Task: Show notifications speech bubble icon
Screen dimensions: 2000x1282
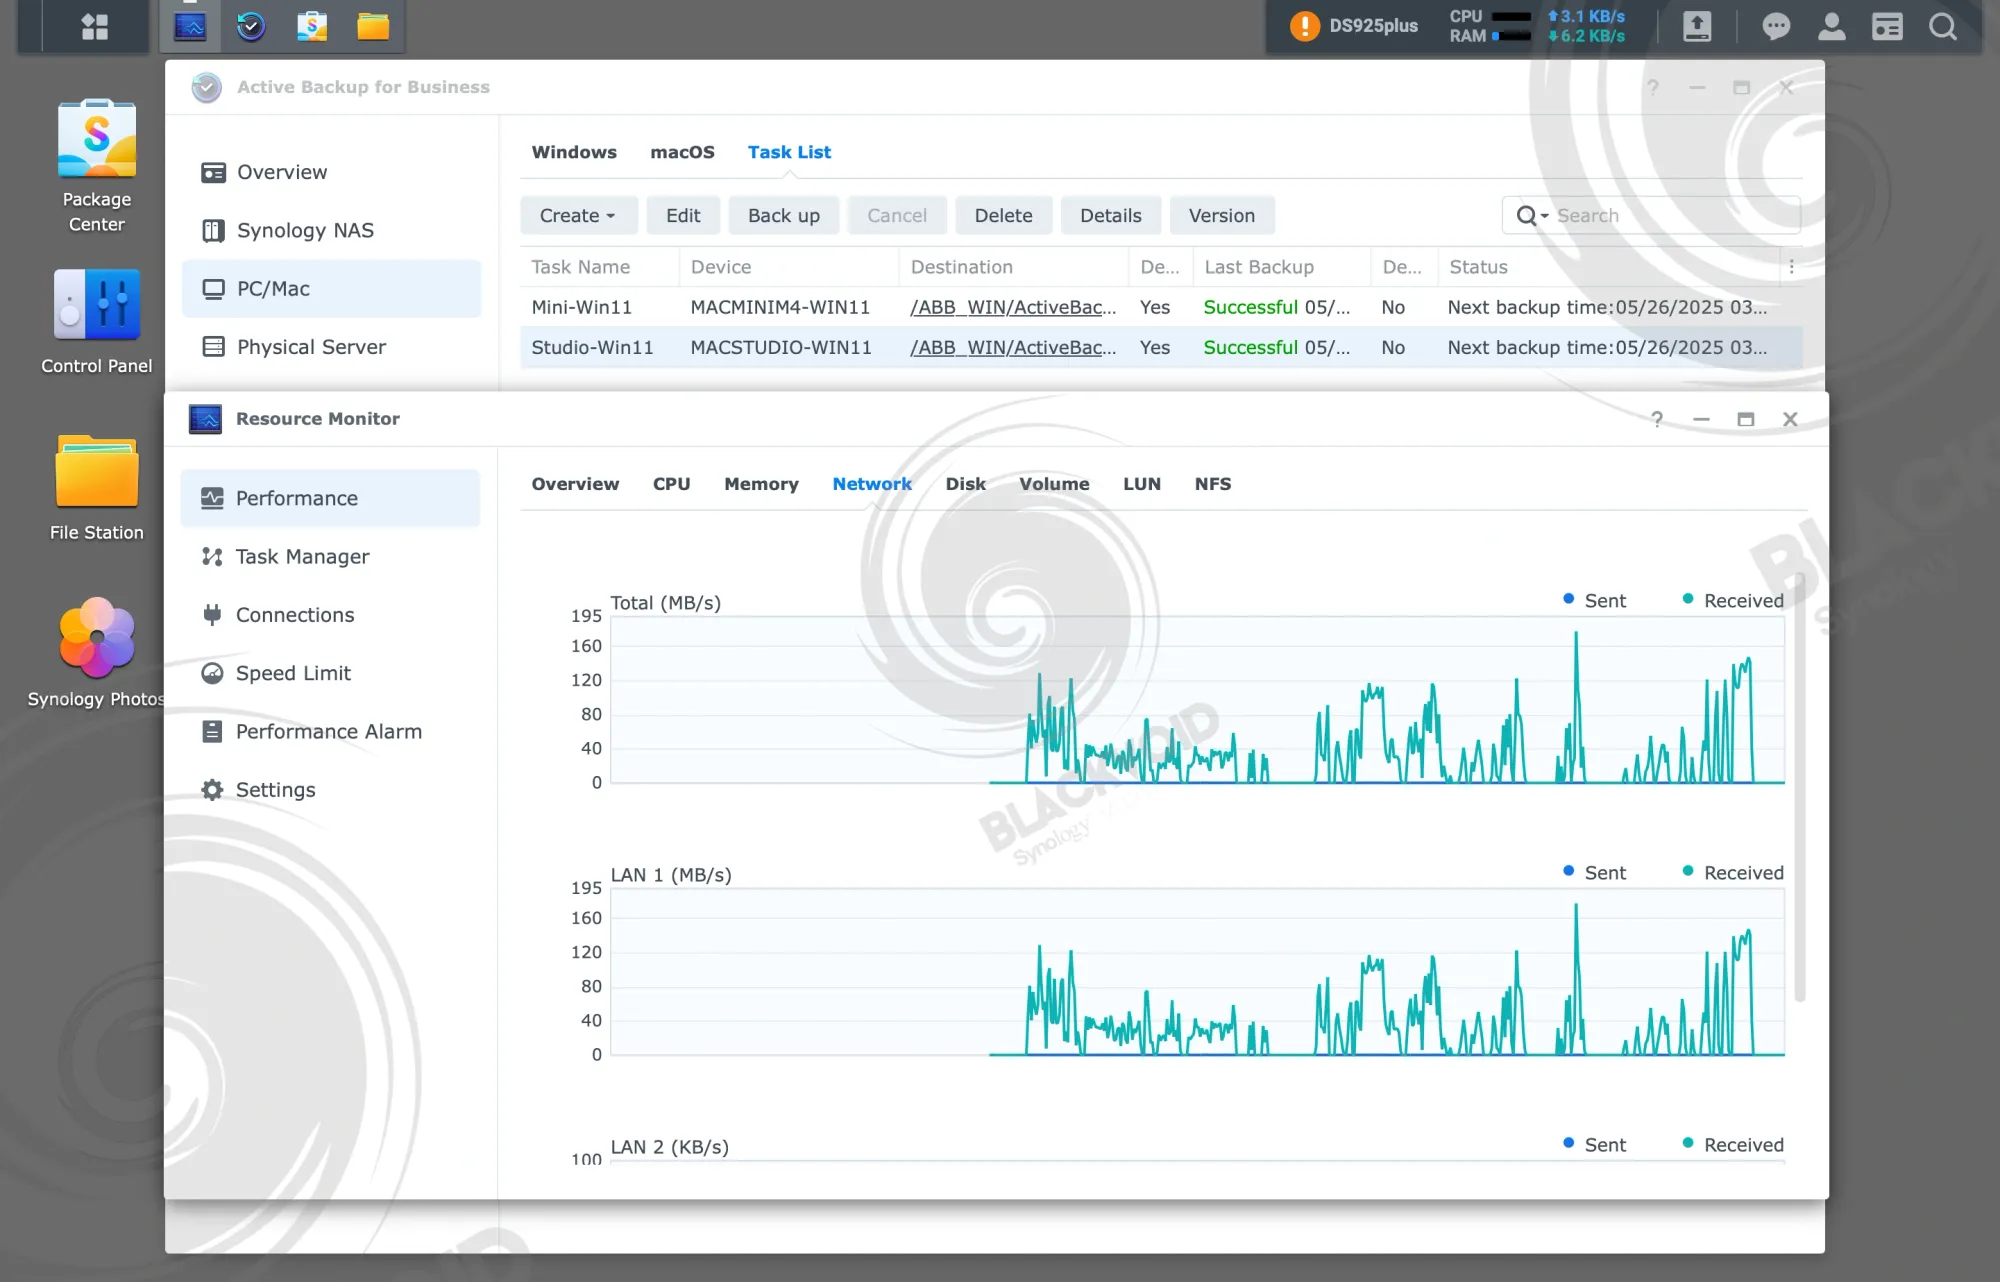Action: (1776, 26)
